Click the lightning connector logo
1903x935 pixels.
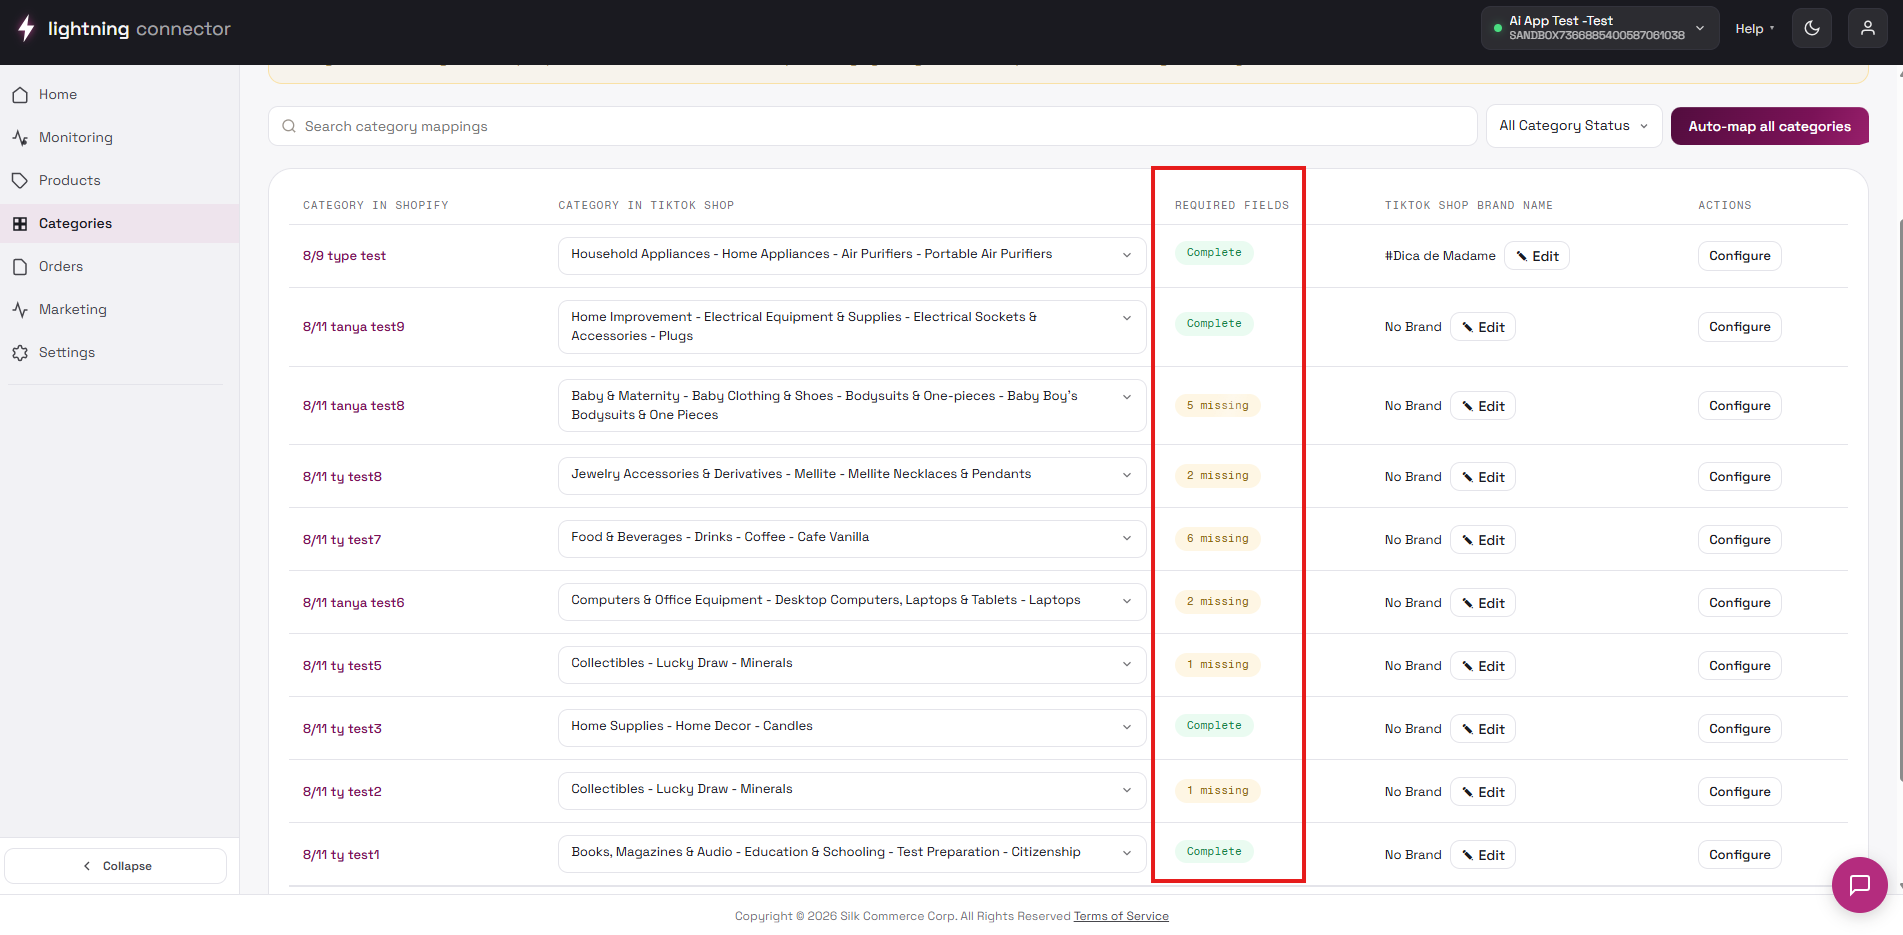(x=124, y=29)
